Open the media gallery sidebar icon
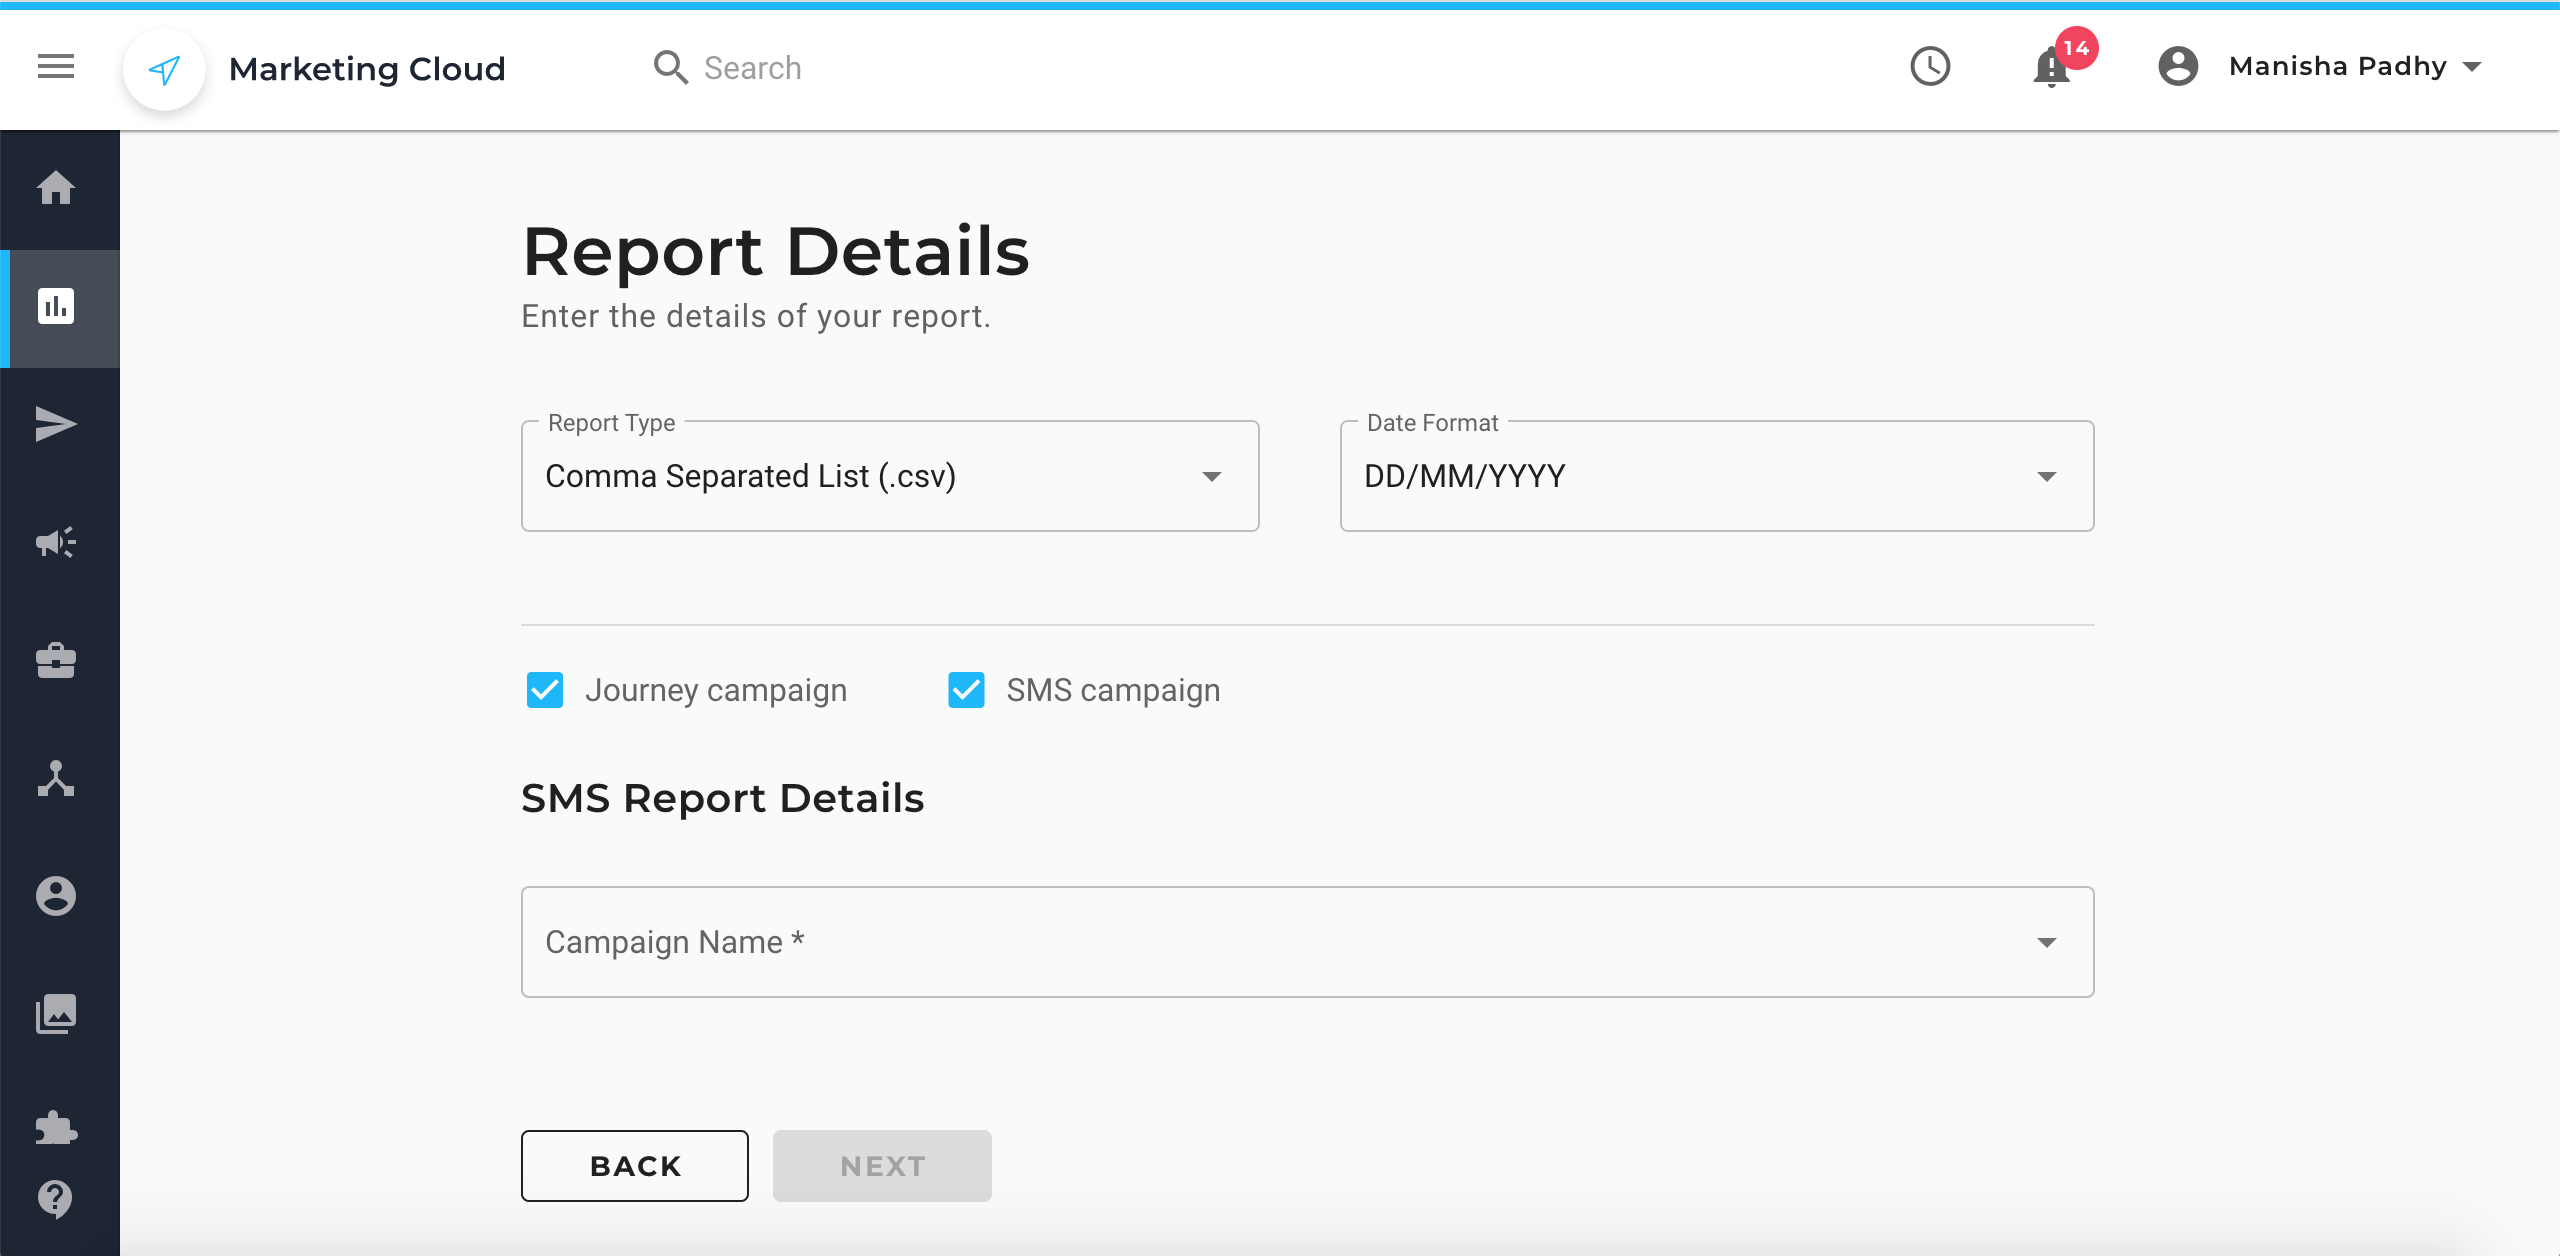Viewport: 2560px width, 1256px height. (56, 1014)
